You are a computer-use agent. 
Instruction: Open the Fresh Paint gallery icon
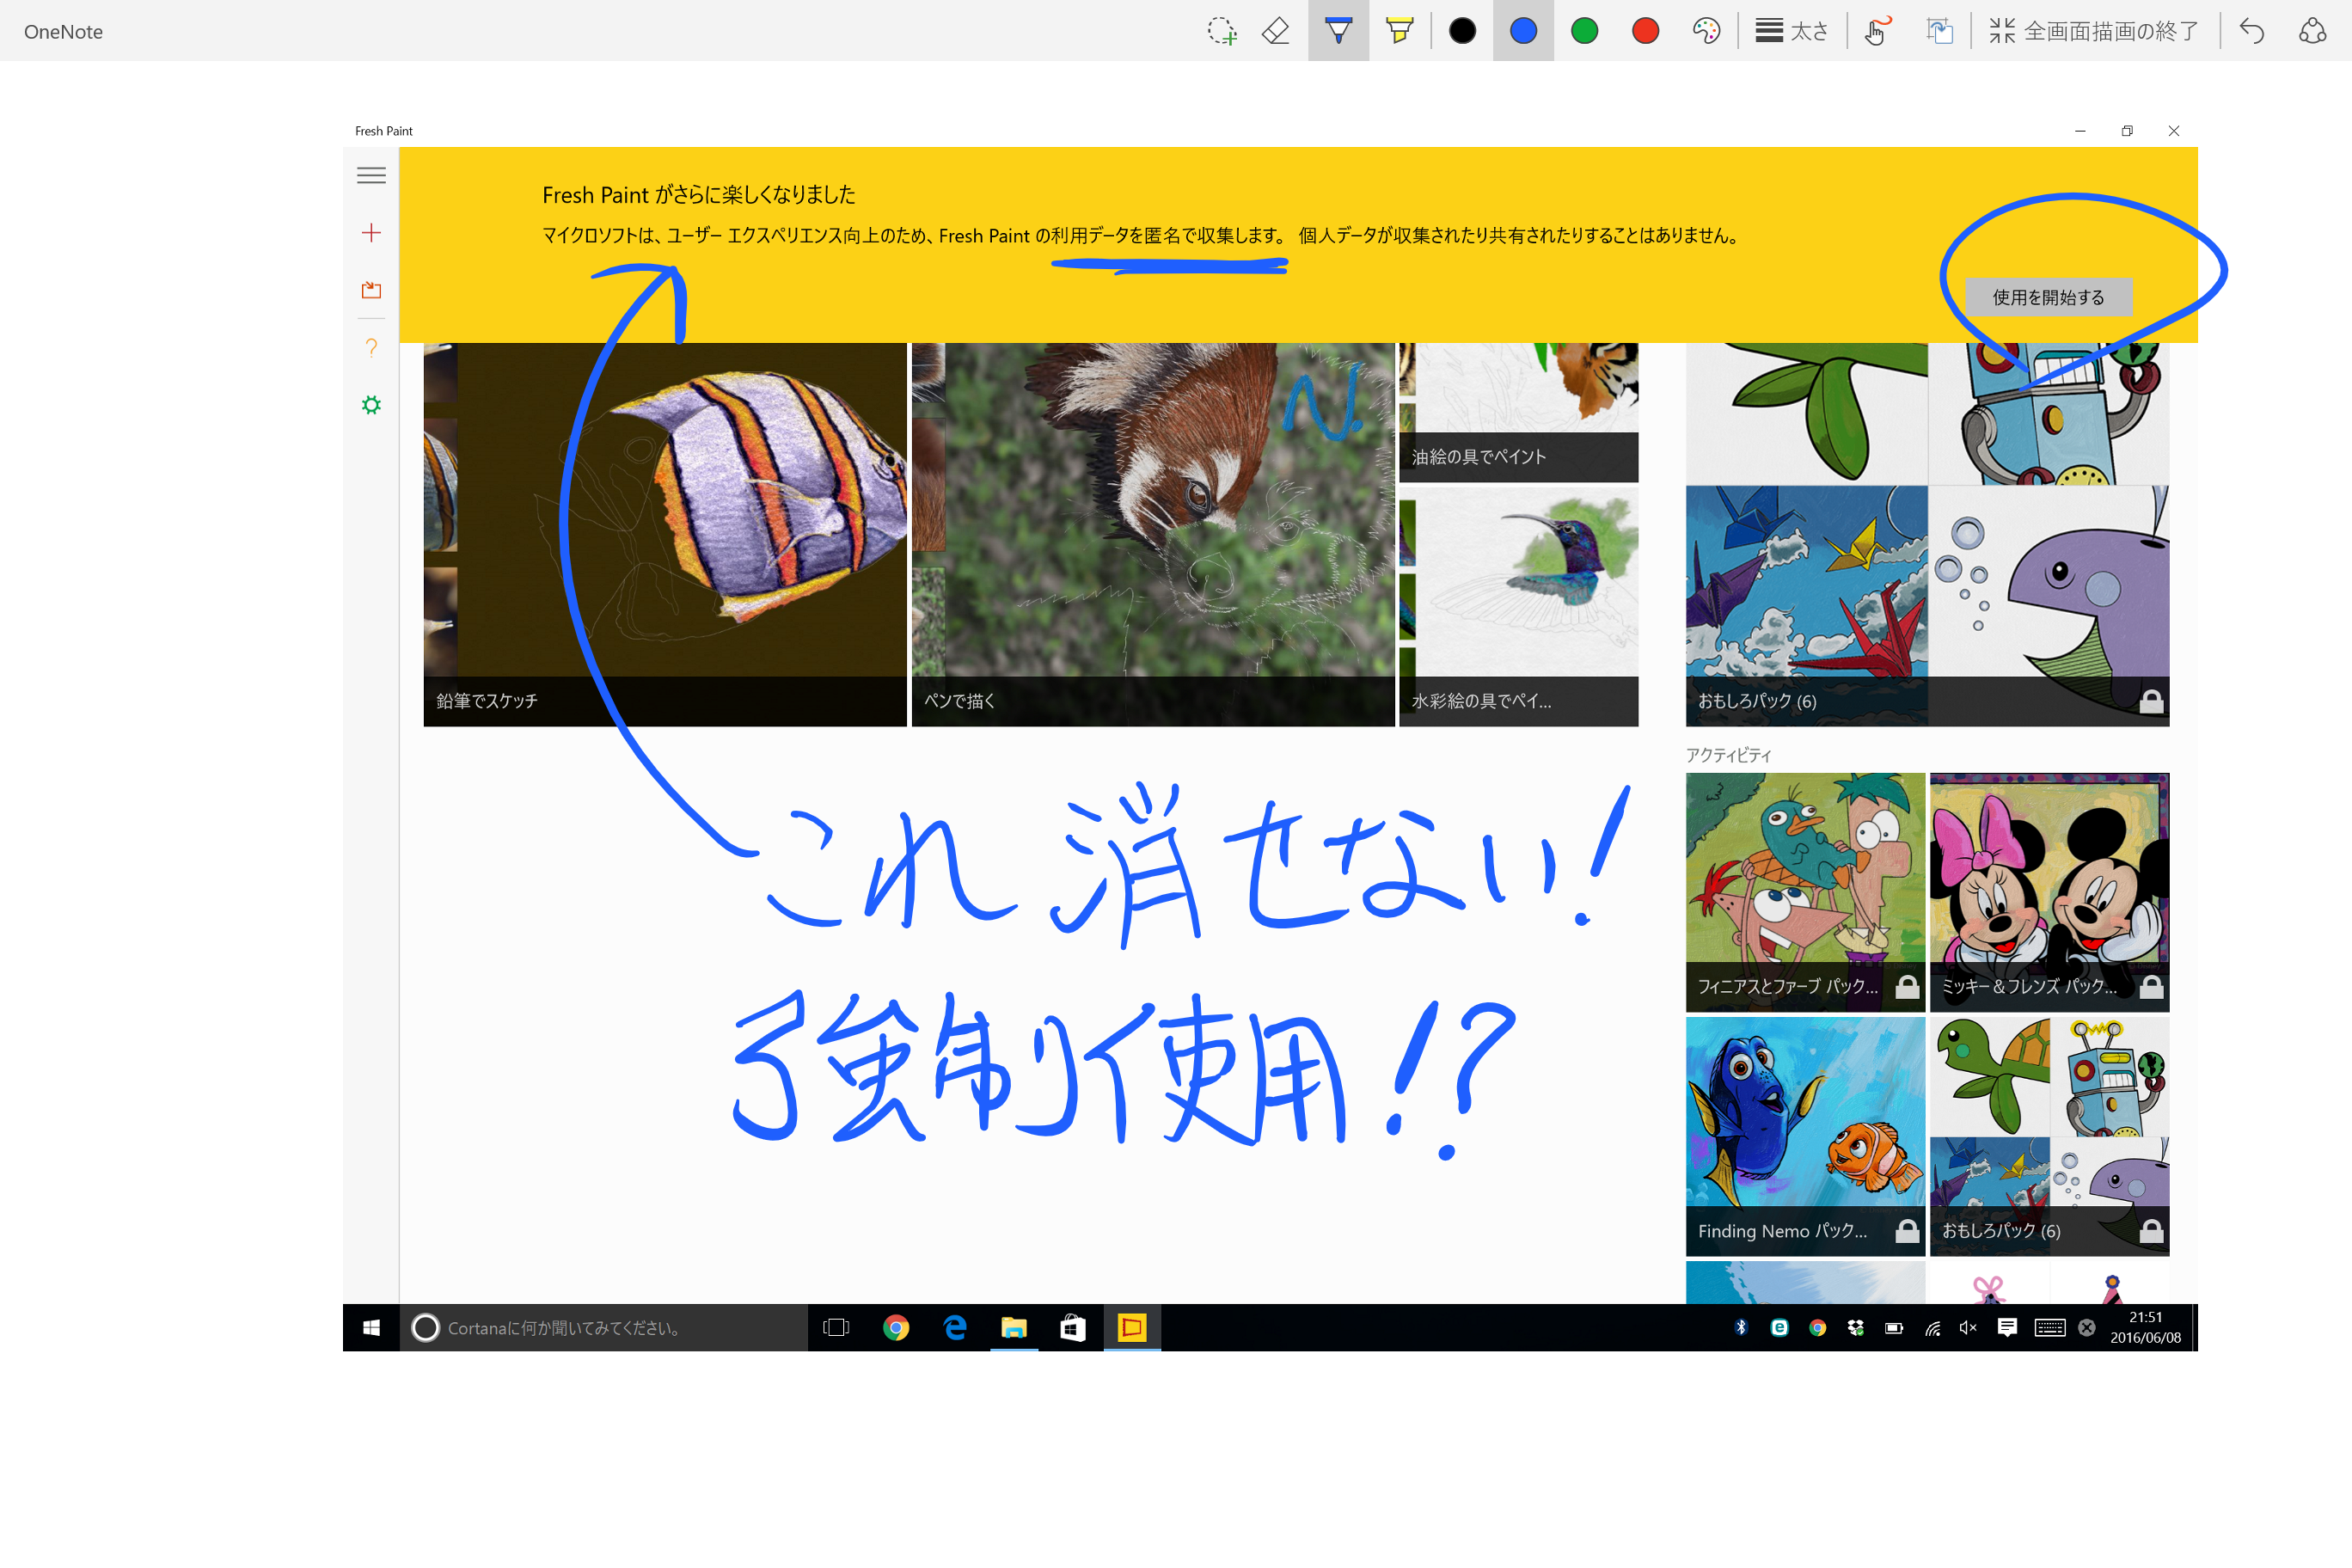pyautogui.click(x=371, y=290)
